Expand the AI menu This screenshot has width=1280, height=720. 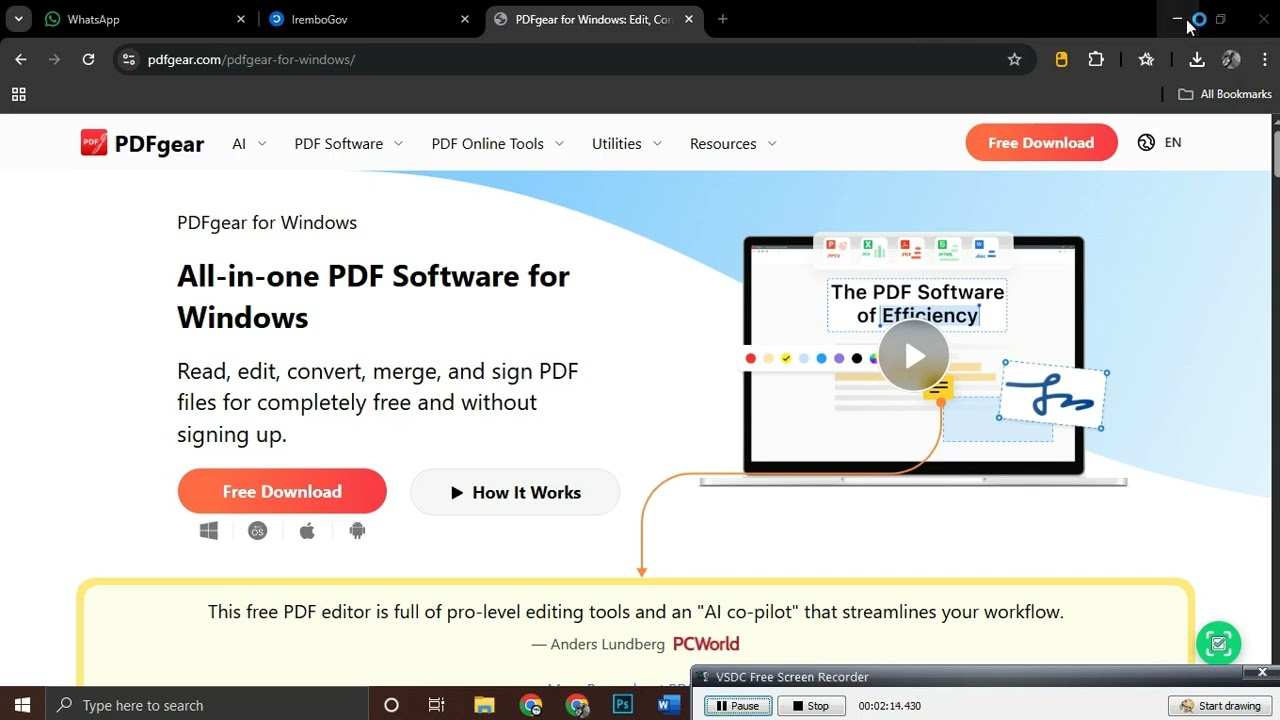[249, 144]
